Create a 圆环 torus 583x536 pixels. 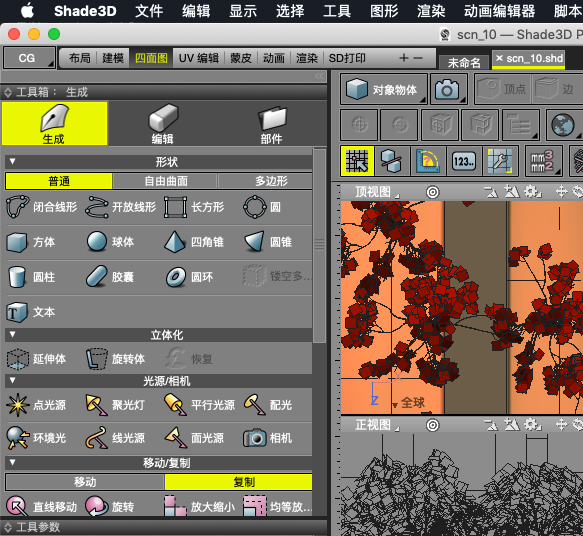coord(190,277)
